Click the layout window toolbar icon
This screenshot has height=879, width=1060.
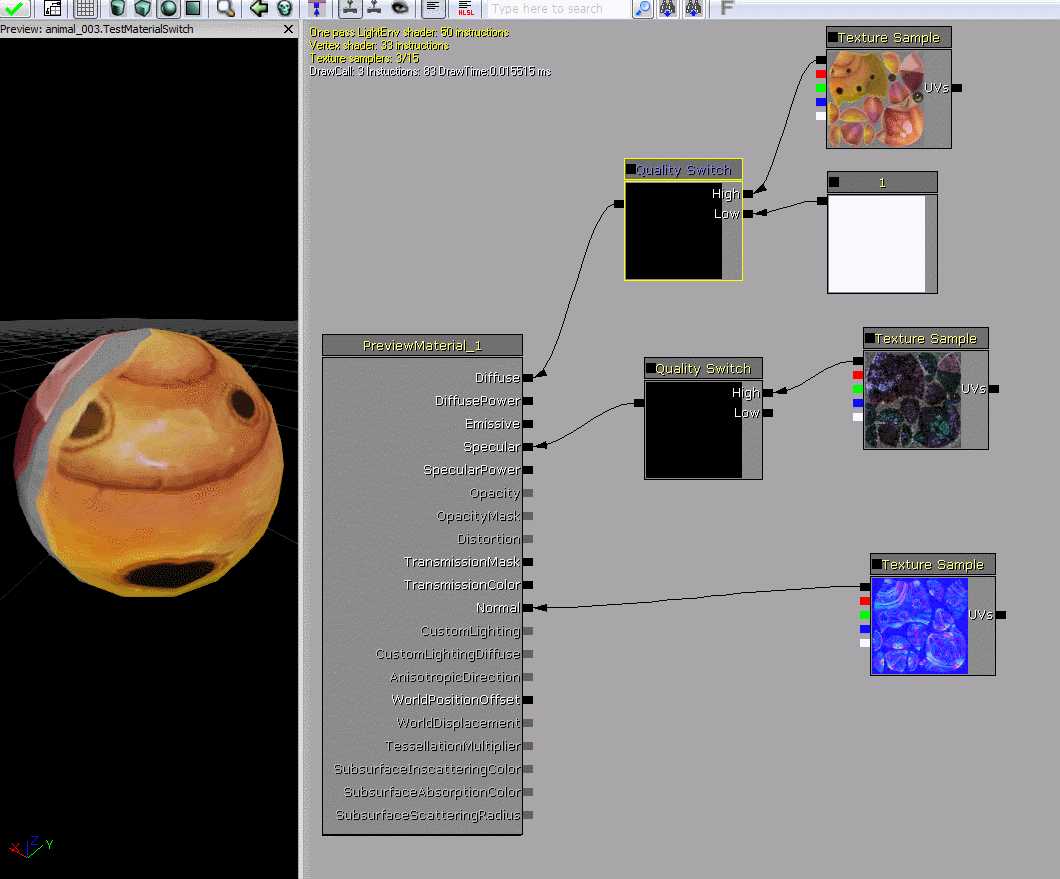click(52, 8)
